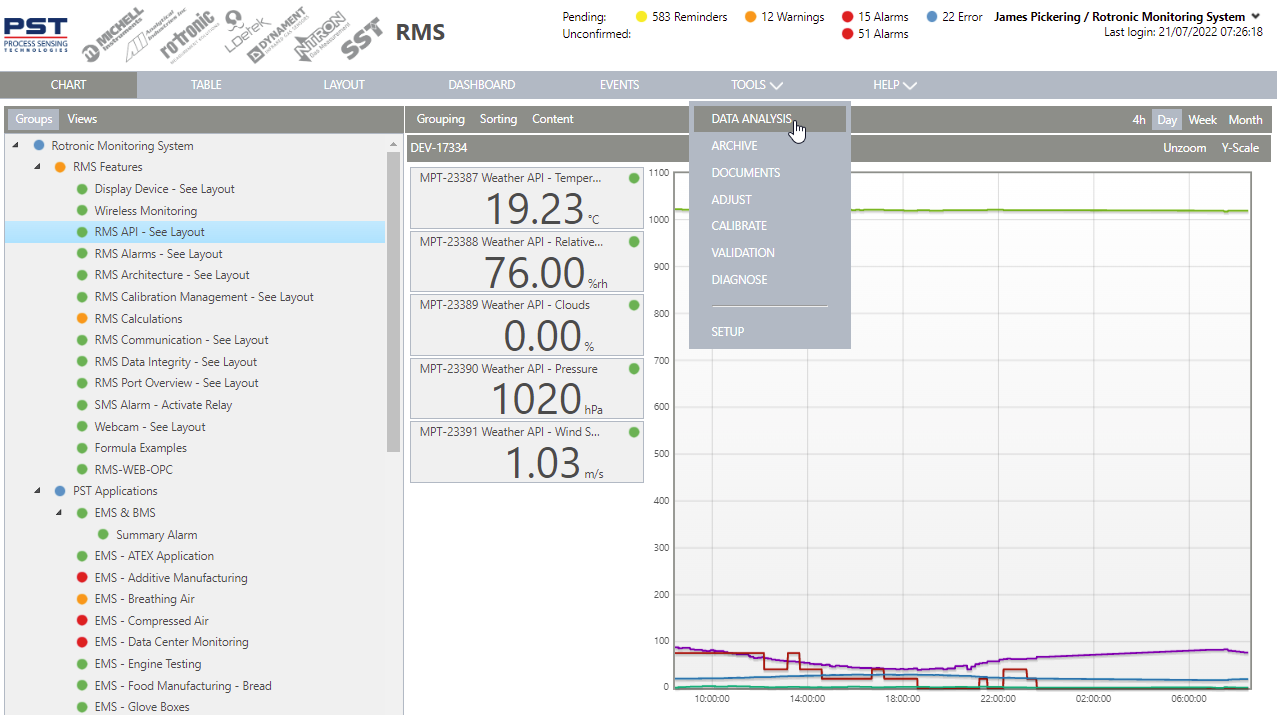Image resolution: width=1277 pixels, height=715 pixels.
Task: Switch chart range to 4h
Action: point(1139,120)
